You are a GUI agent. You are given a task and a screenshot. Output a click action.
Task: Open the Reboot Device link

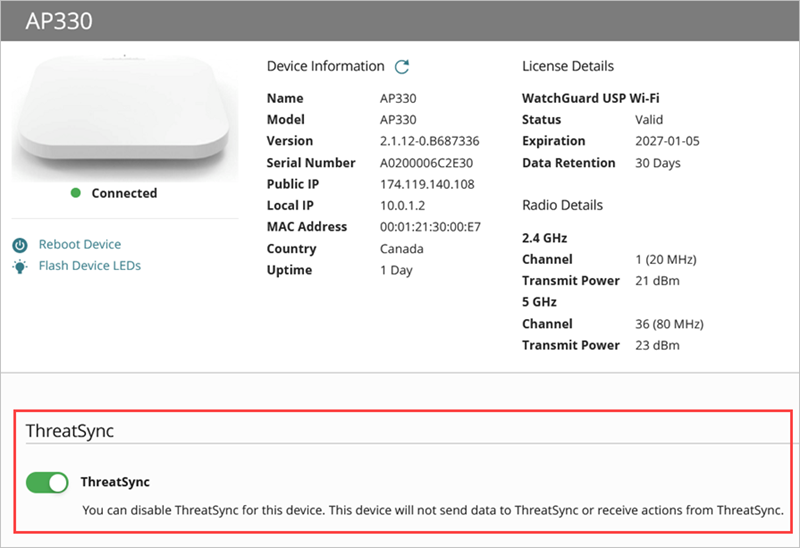(80, 245)
